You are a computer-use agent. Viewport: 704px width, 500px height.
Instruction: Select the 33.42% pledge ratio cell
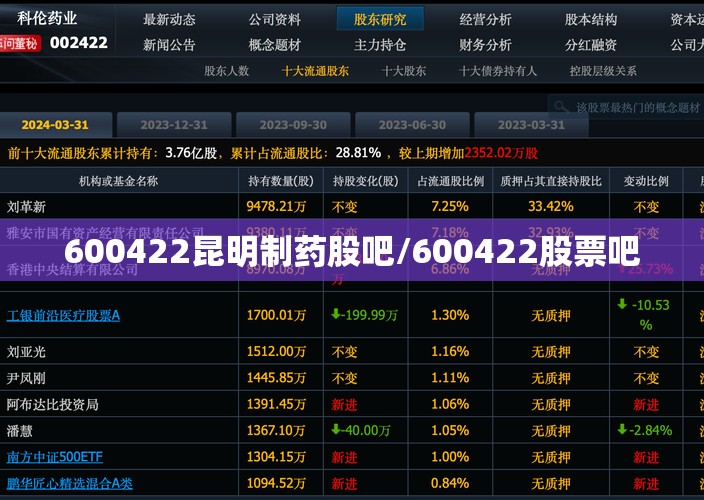coord(551,206)
